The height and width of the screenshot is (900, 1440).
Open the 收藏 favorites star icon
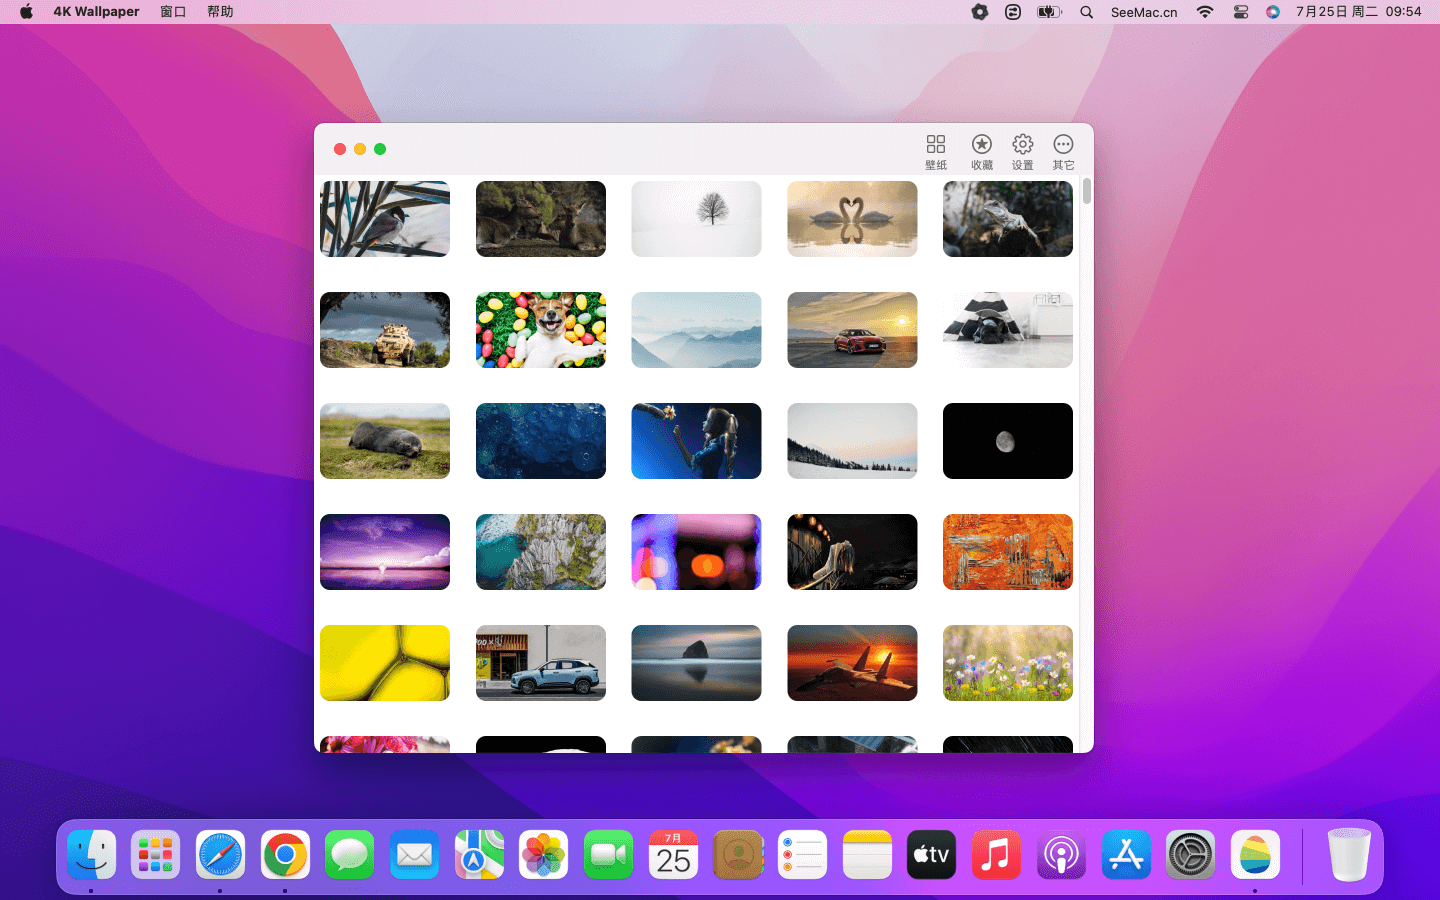(x=981, y=152)
